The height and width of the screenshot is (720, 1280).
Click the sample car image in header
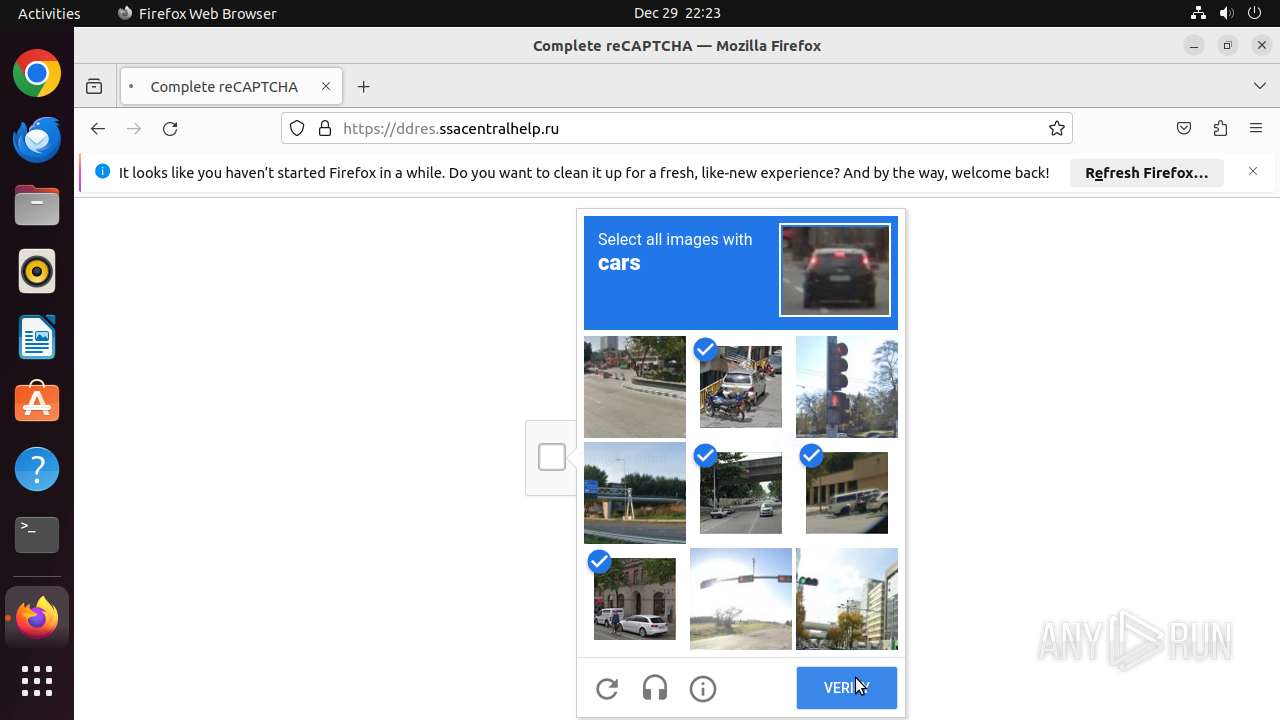[x=835, y=270]
